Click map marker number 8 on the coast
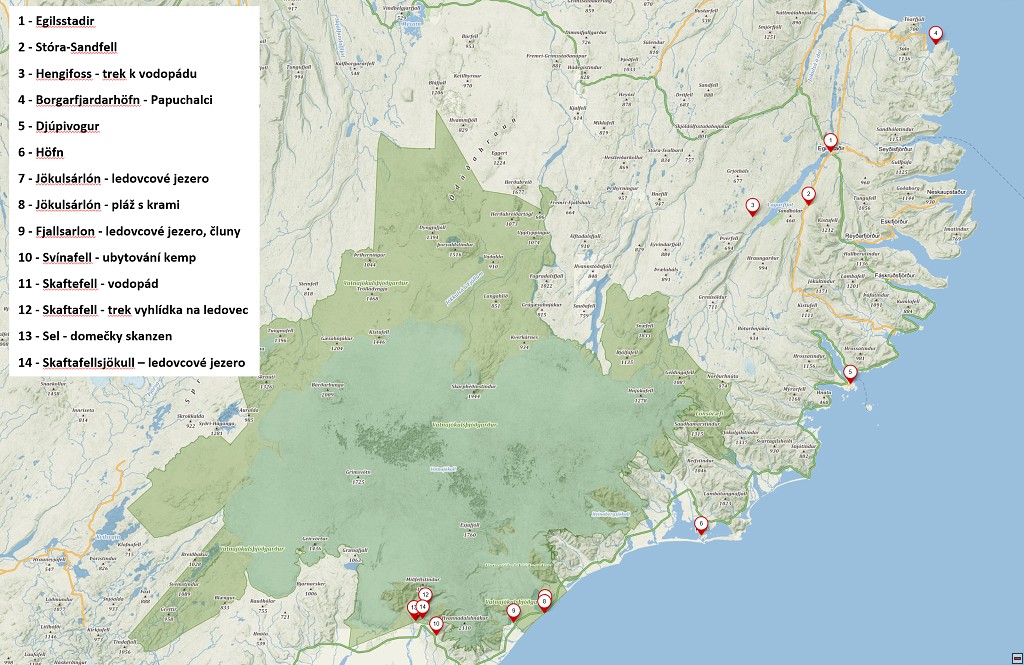The image size is (1024, 665). click(x=544, y=601)
